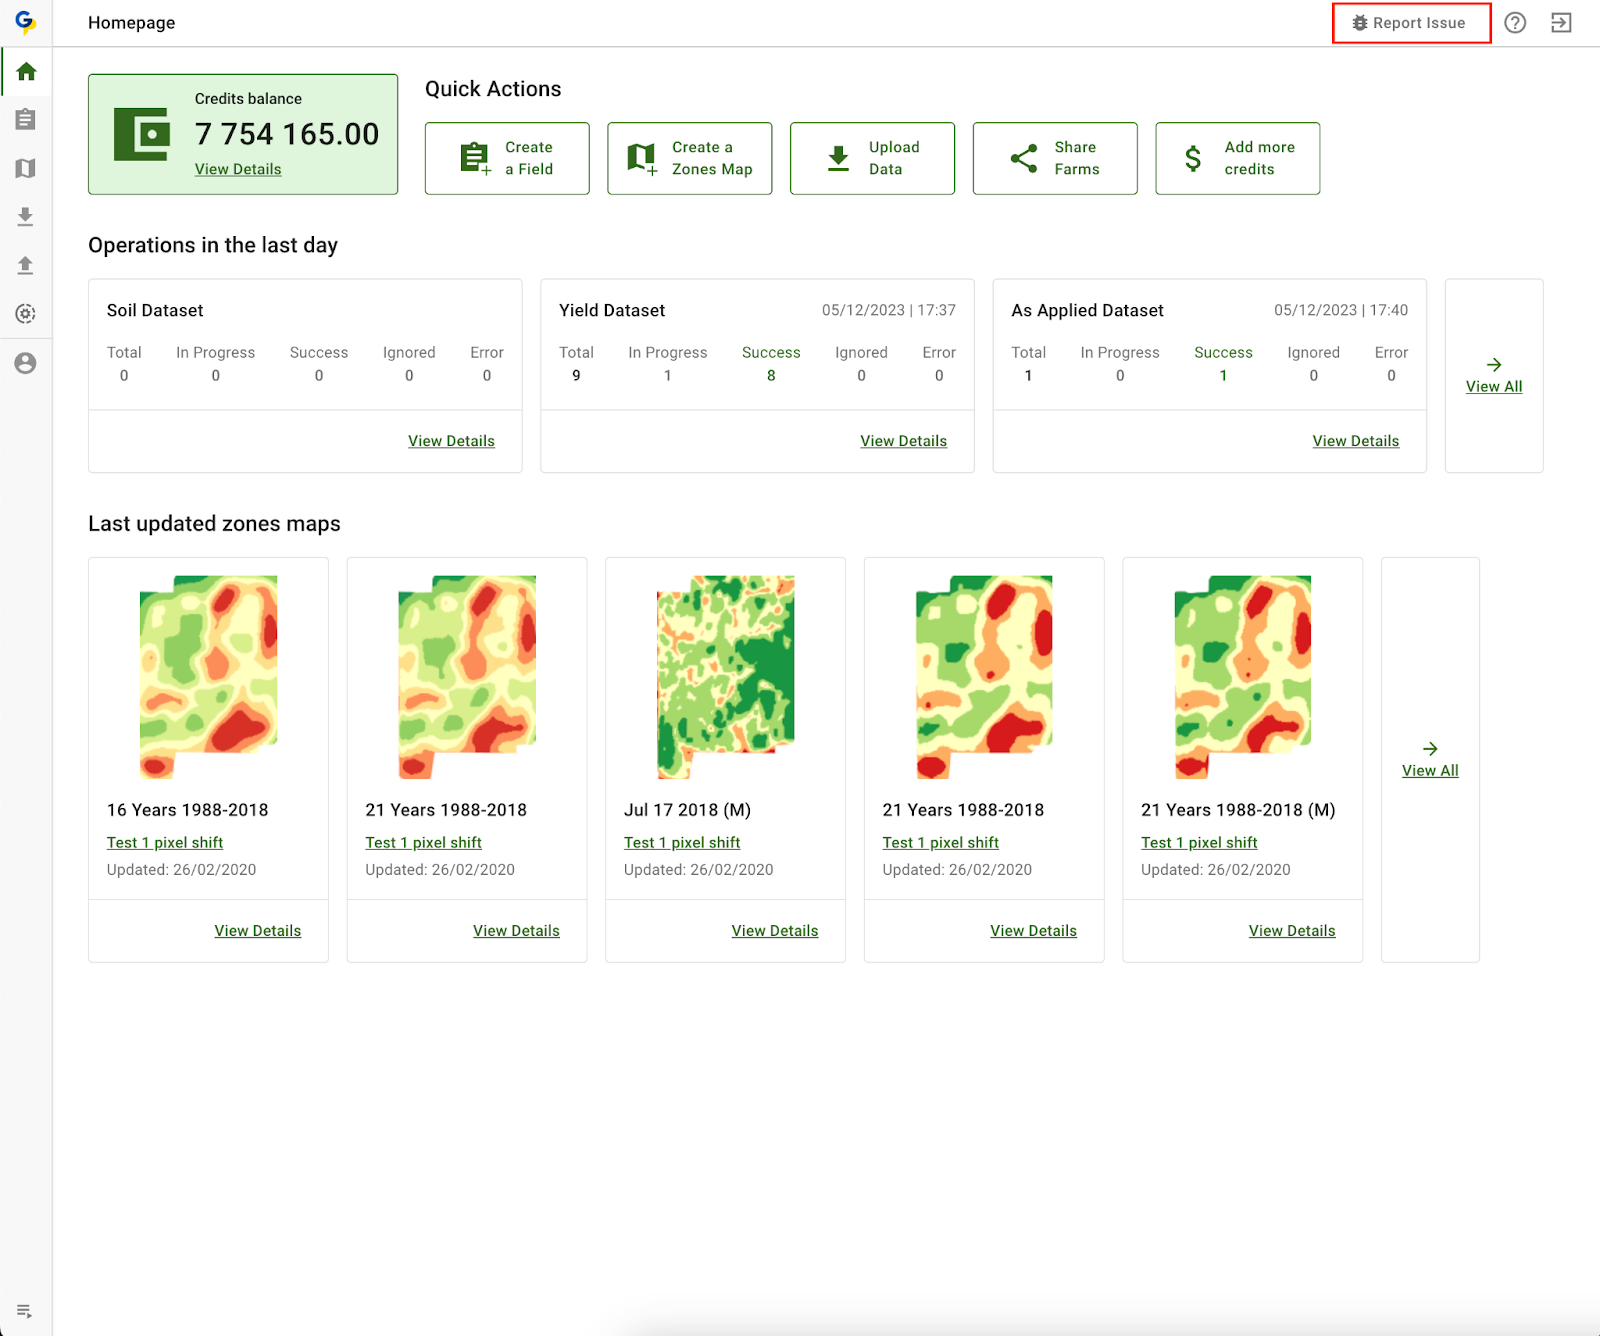Open the settings gear icon in sidebar
Image resolution: width=1600 pixels, height=1336 pixels.
coord(26,314)
